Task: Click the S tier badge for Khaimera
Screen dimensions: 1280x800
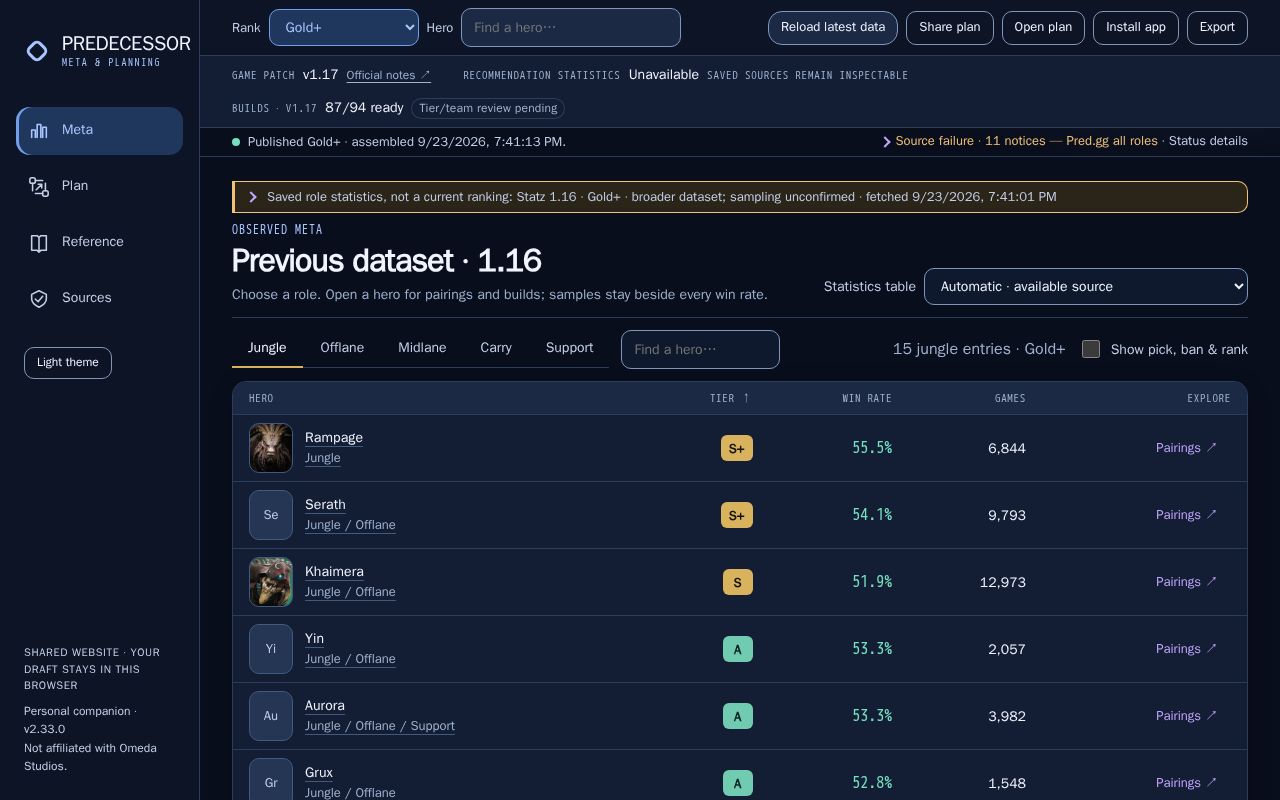Action: tap(738, 583)
